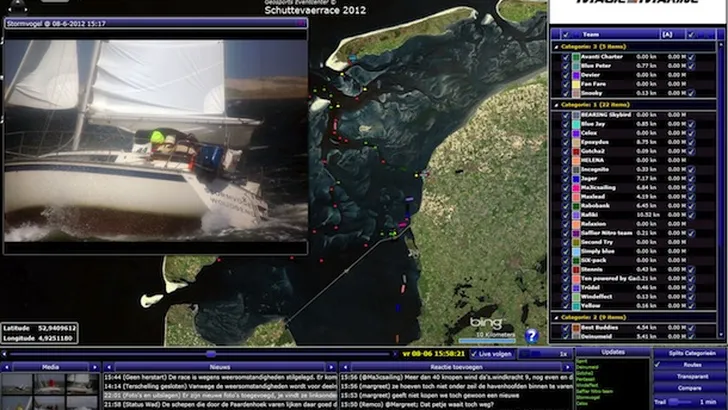Image resolution: width=728 pixels, height=410 pixels.
Task: Click the right arrow in Nieuws panel header
Action: pos(330,366)
